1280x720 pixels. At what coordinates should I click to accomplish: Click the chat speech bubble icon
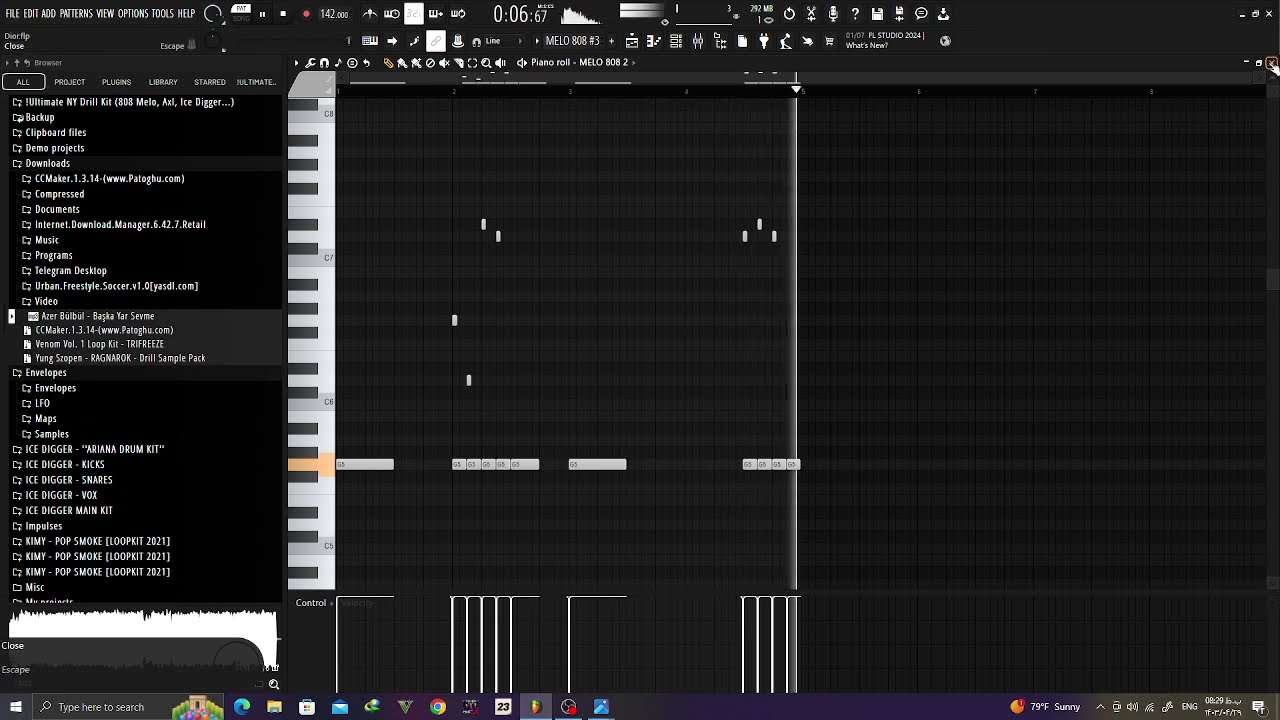[x=921, y=14]
